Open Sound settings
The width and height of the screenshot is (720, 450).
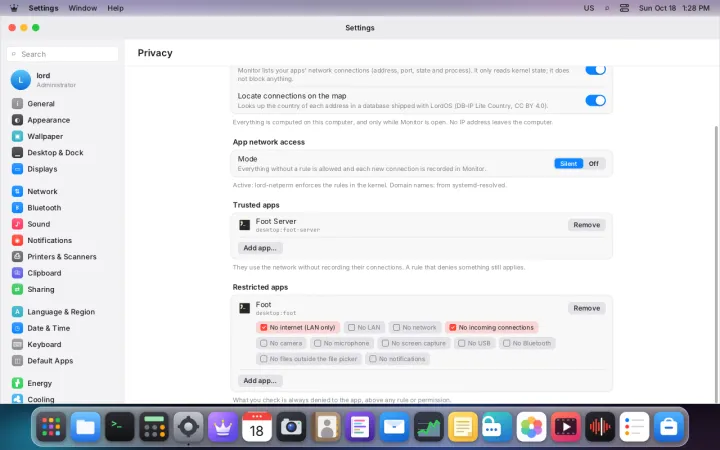(x=62, y=224)
